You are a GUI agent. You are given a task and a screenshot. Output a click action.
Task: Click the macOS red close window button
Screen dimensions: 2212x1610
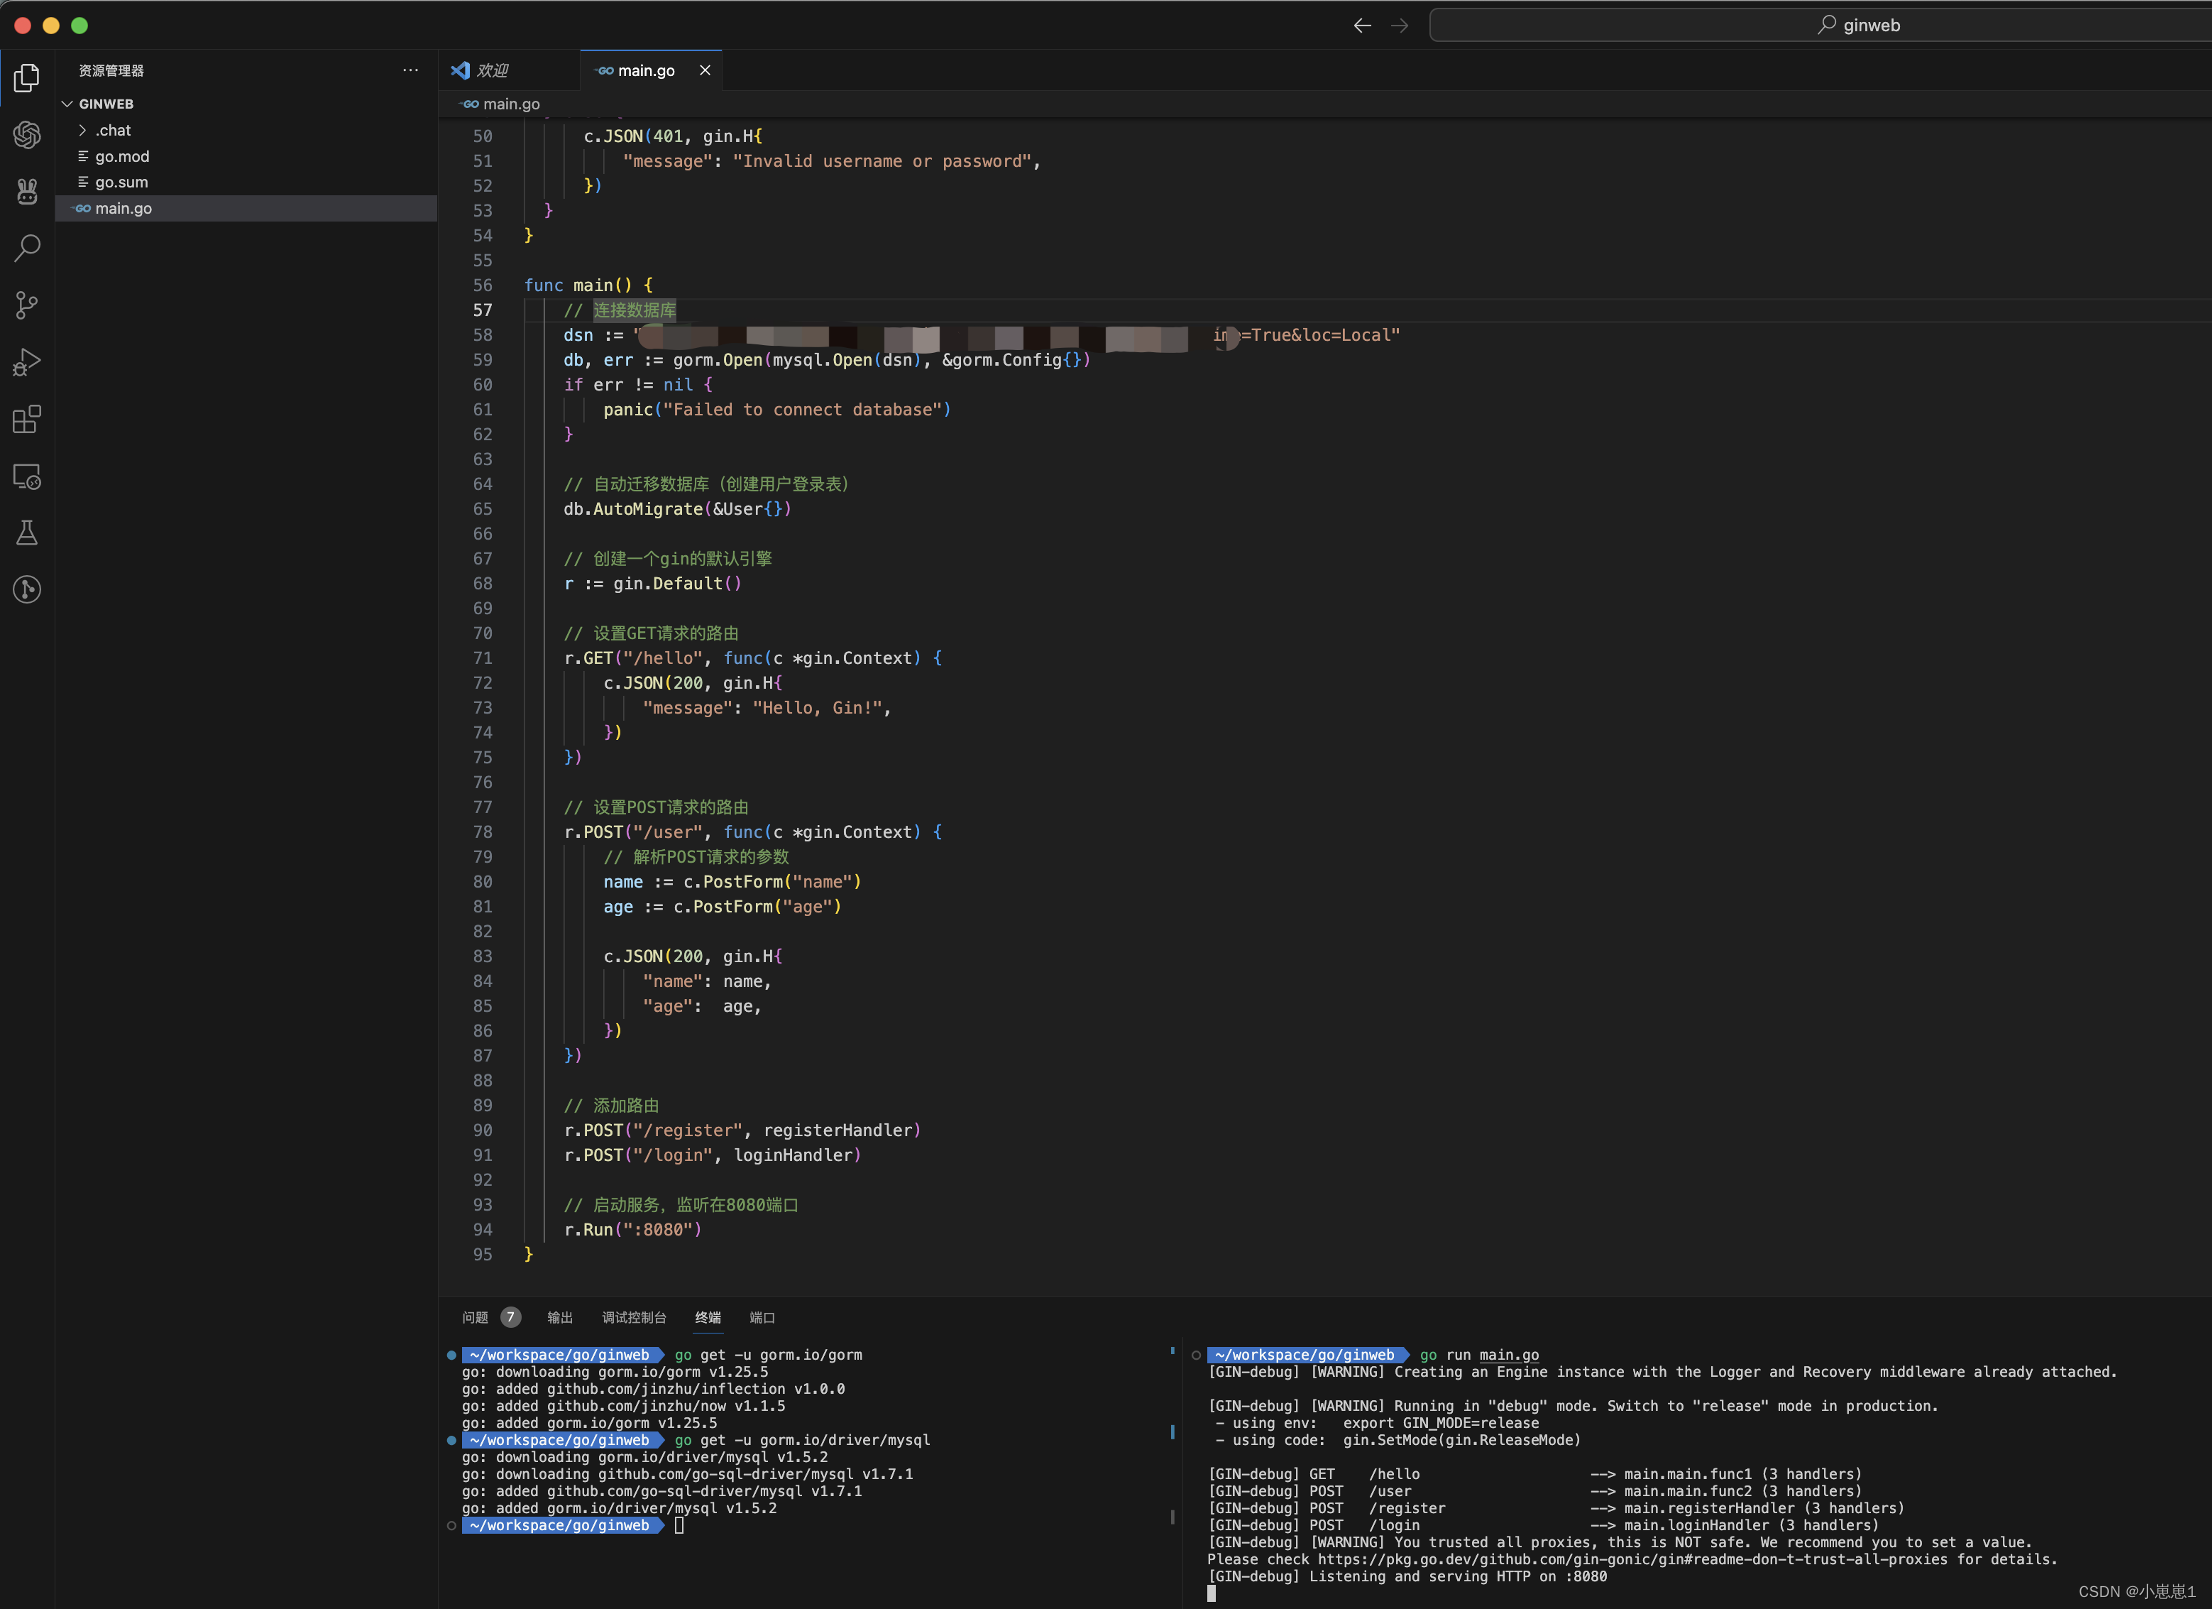[x=23, y=25]
